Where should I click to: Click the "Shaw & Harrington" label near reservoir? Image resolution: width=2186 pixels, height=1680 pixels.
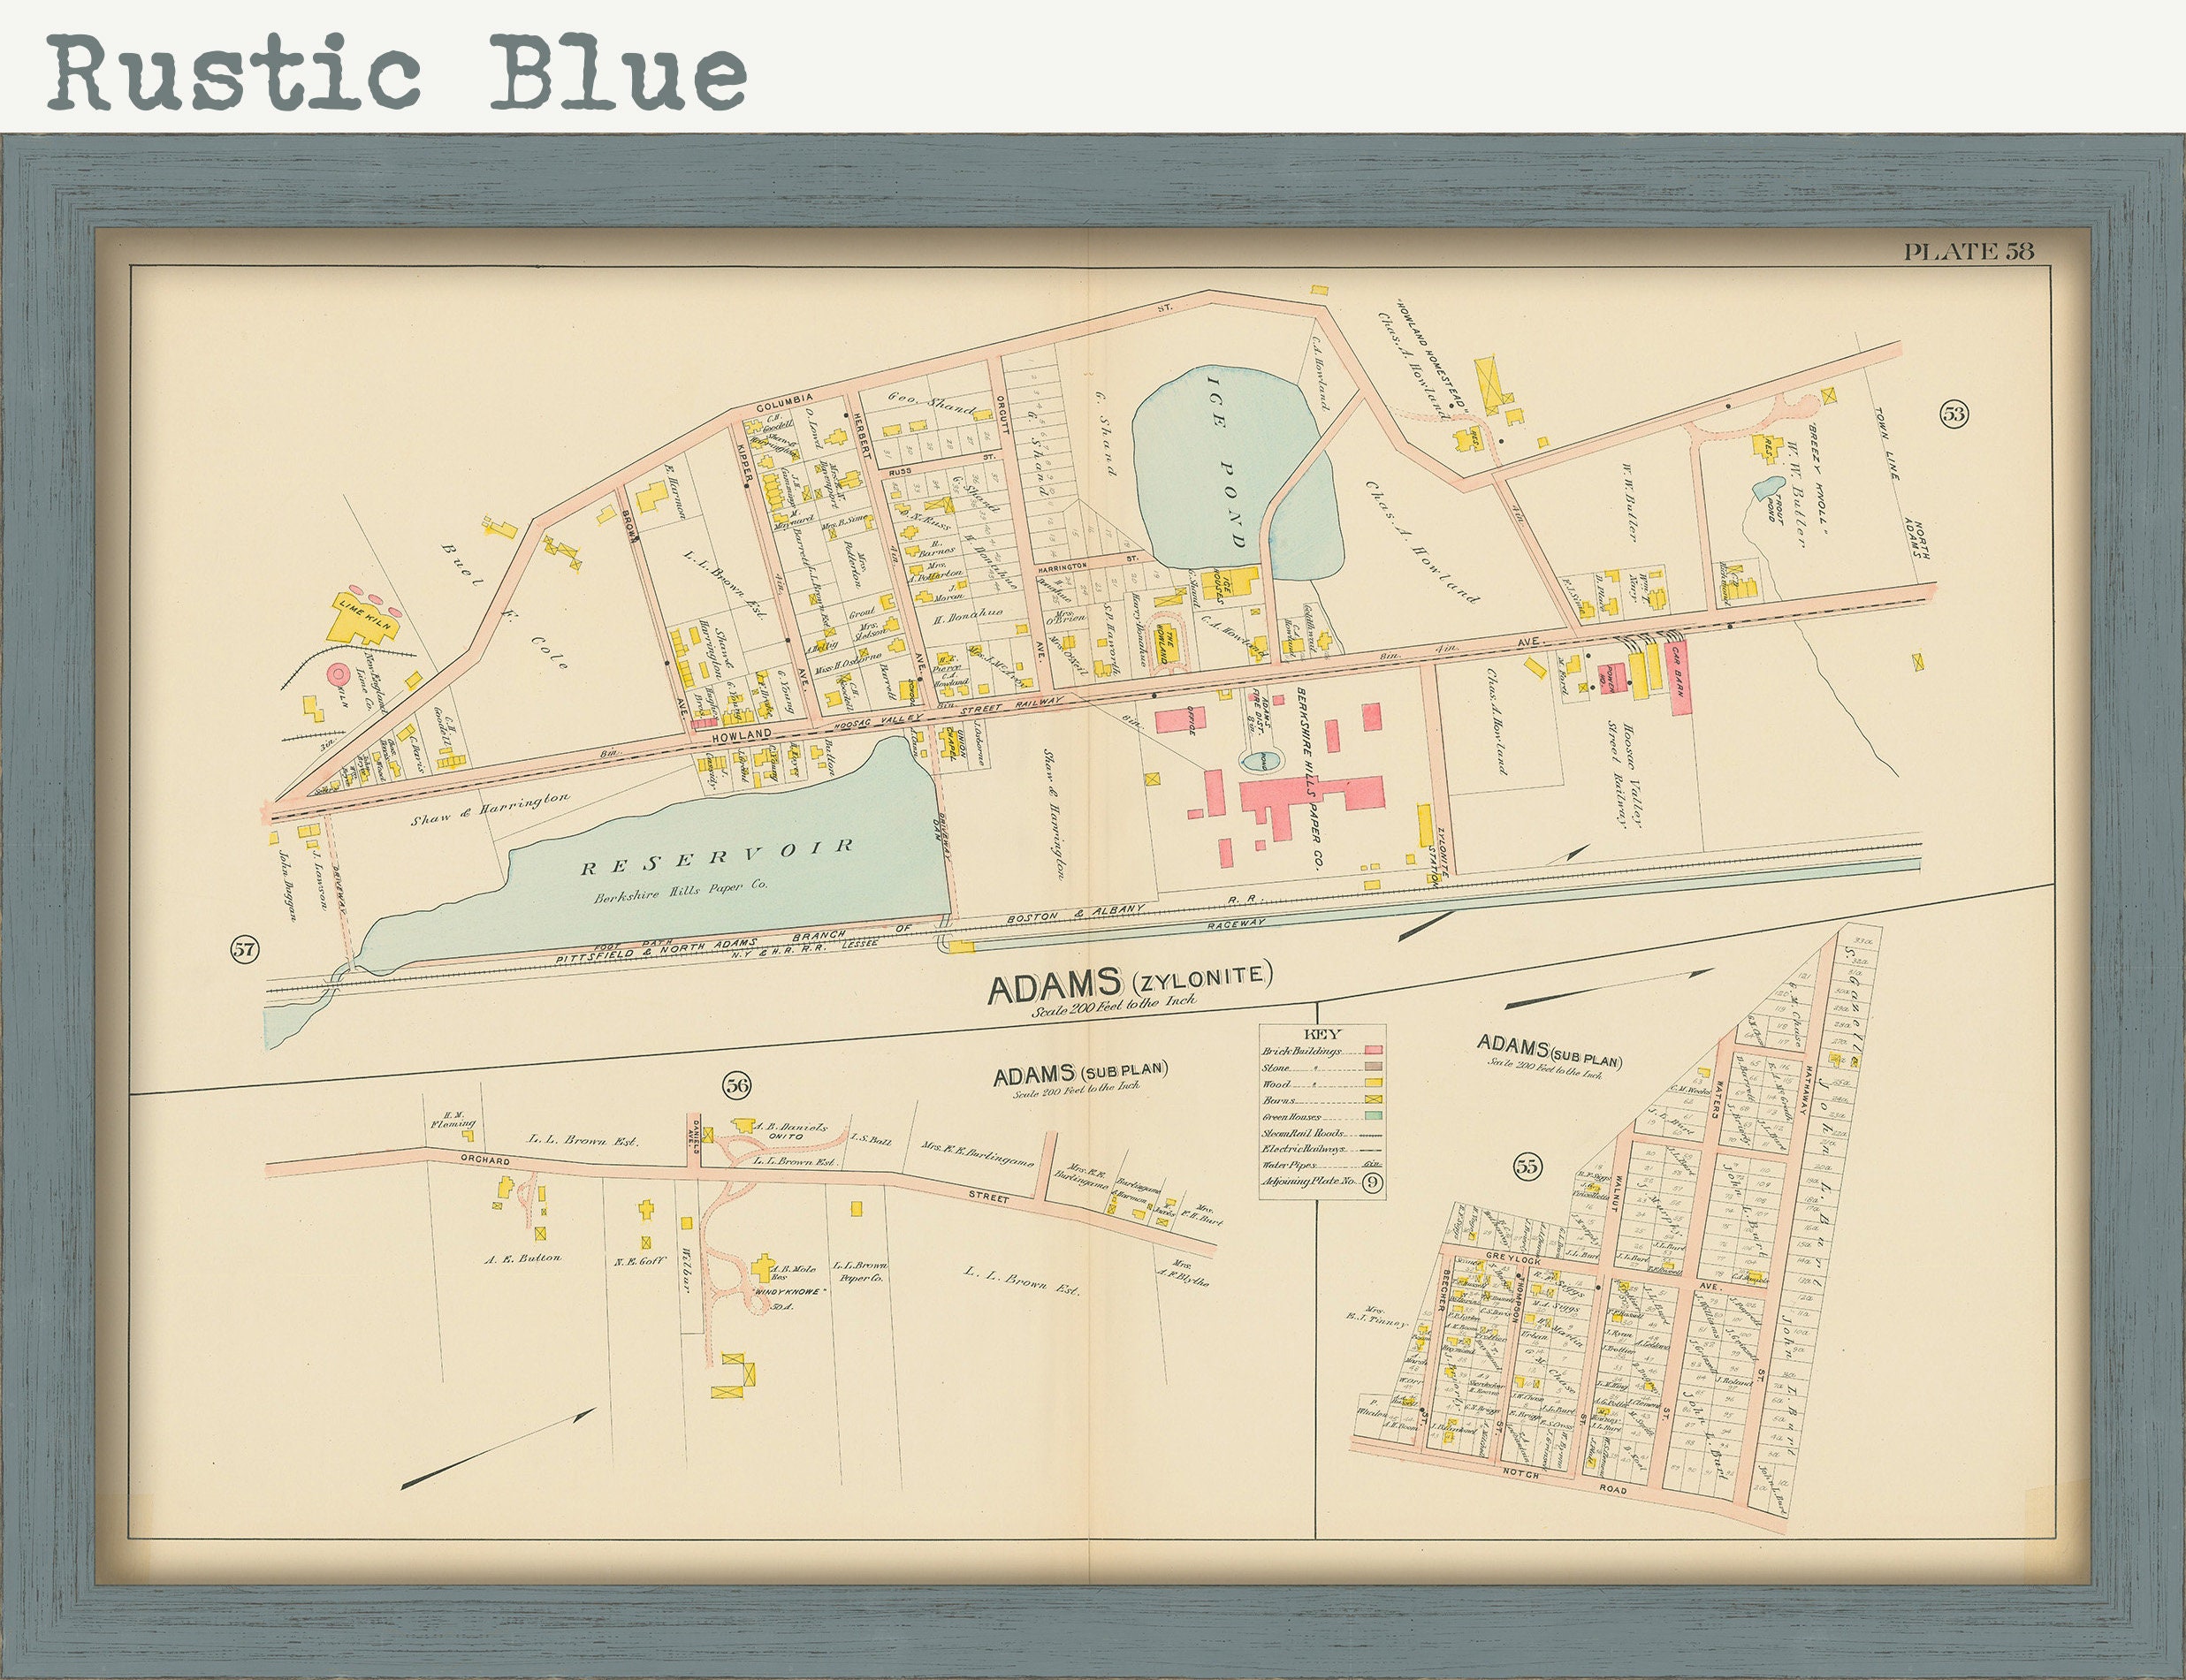tap(490, 809)
